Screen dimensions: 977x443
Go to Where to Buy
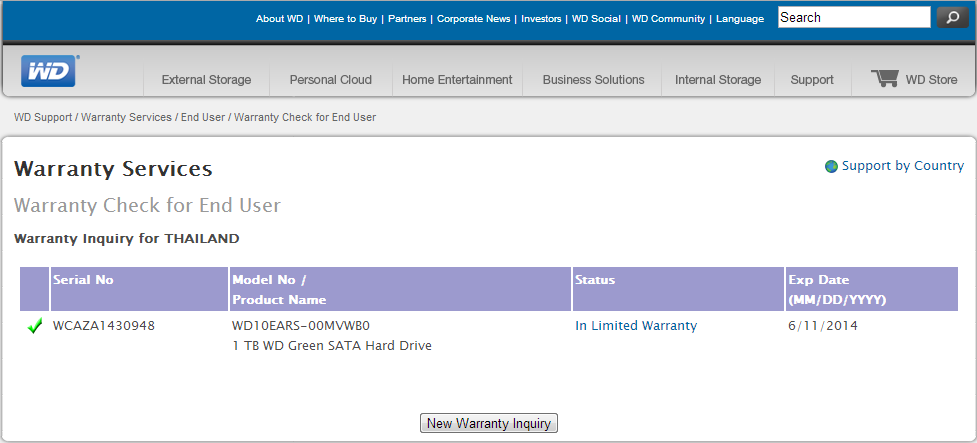(x=346, y=19)
